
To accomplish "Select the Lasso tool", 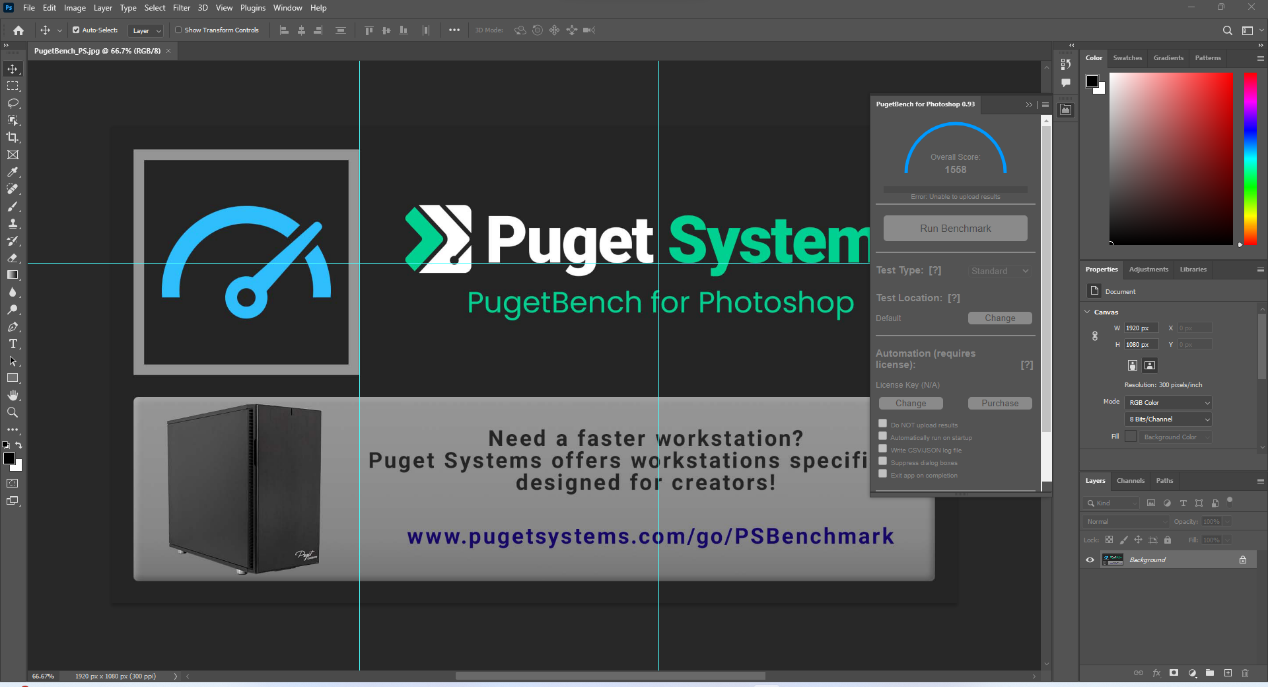I will point(13,103).
